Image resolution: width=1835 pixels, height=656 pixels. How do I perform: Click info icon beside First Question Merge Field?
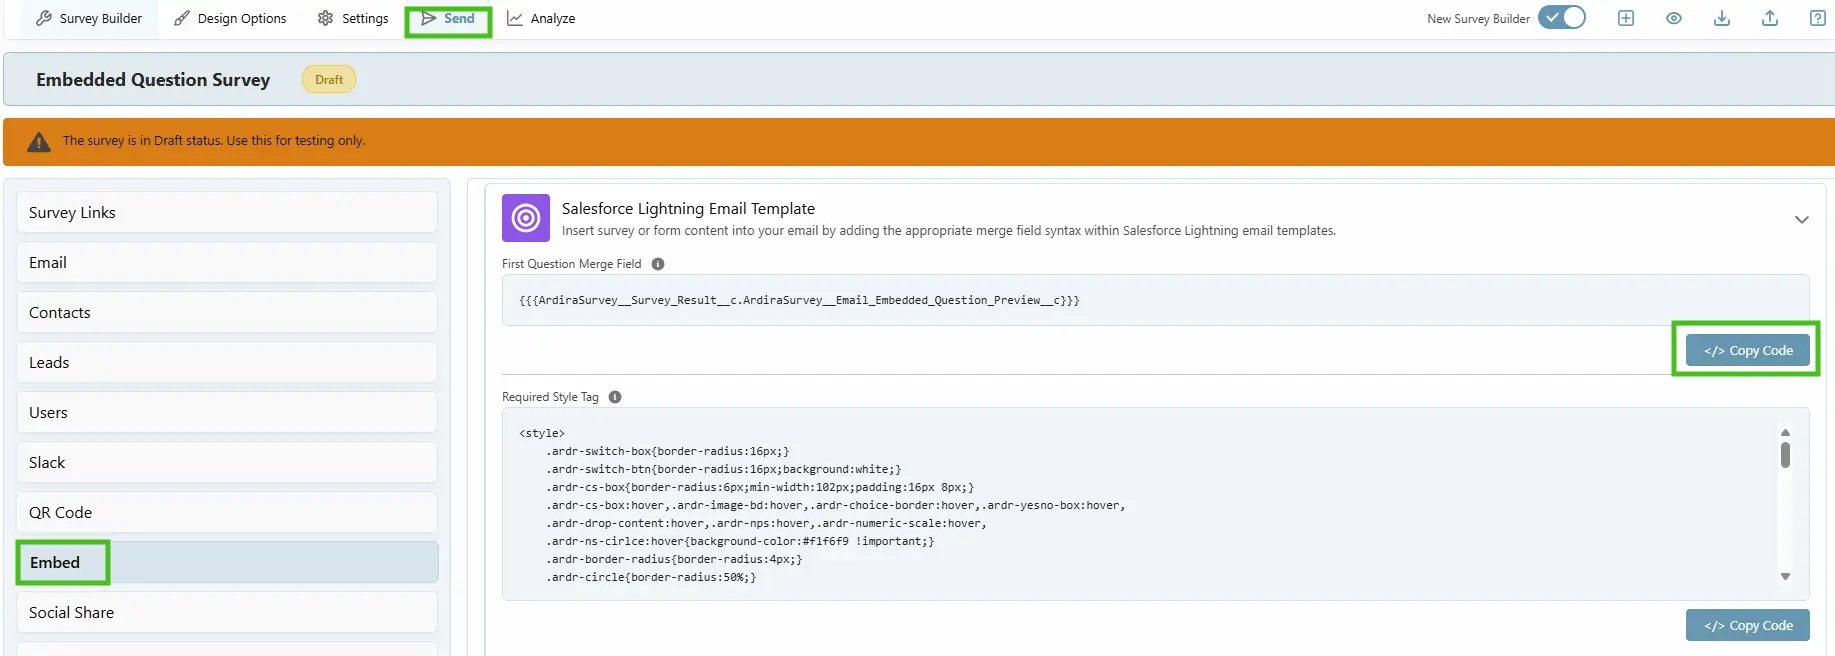pos(658,264)
